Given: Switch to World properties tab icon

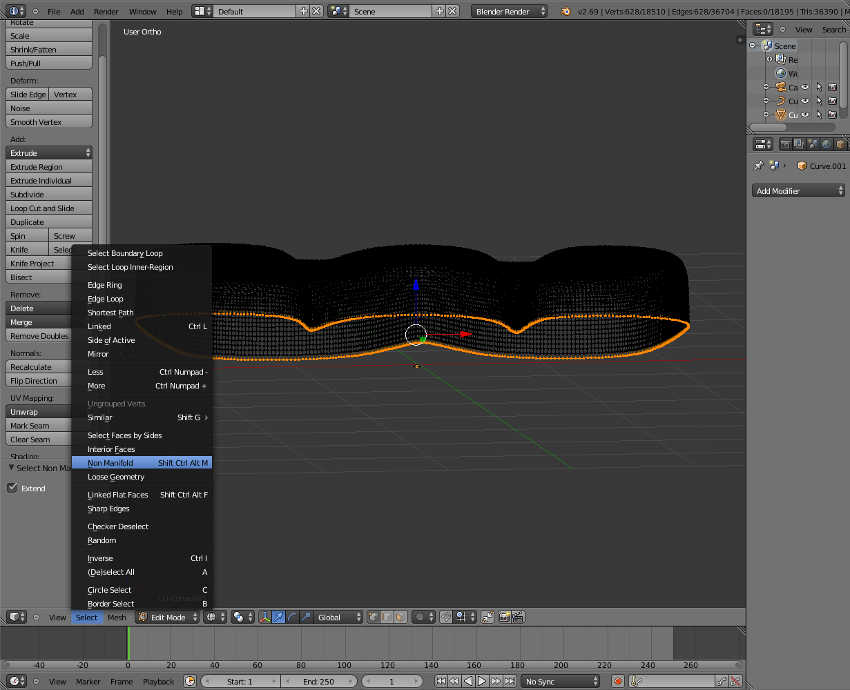Looking at the screenshot, I should tap(826, 144).
